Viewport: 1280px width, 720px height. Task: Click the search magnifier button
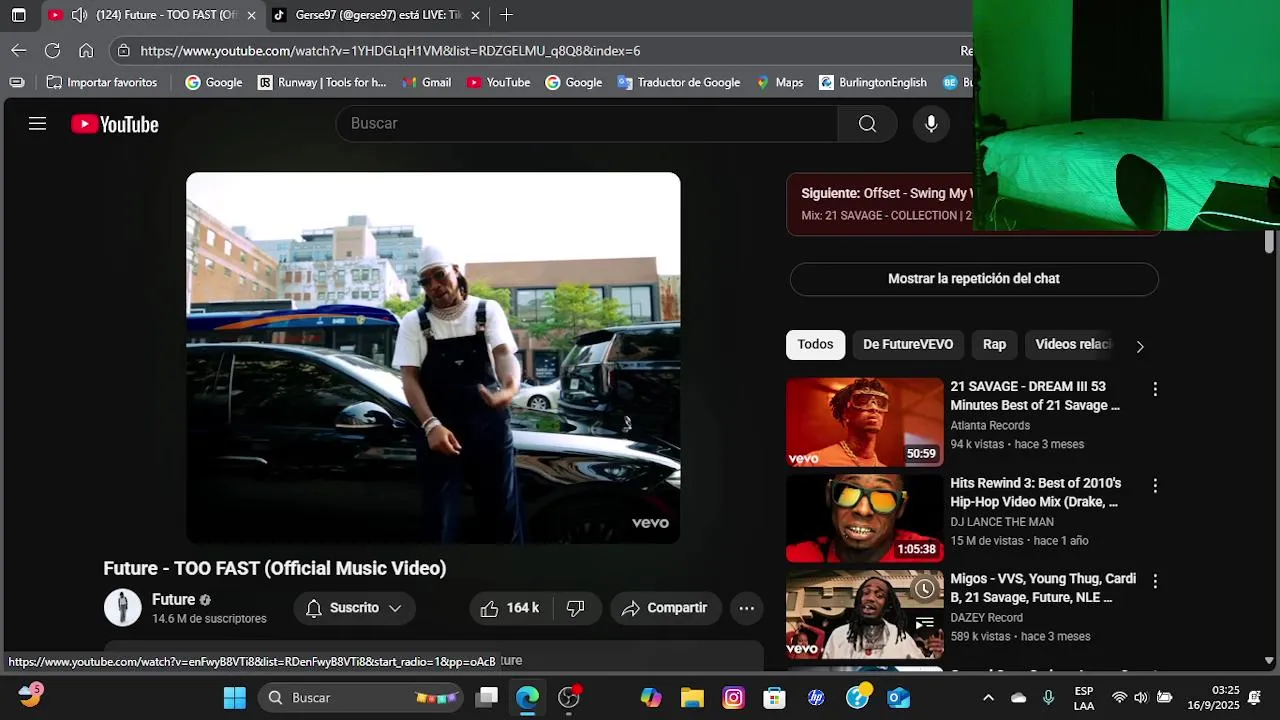tap(867, 123)
